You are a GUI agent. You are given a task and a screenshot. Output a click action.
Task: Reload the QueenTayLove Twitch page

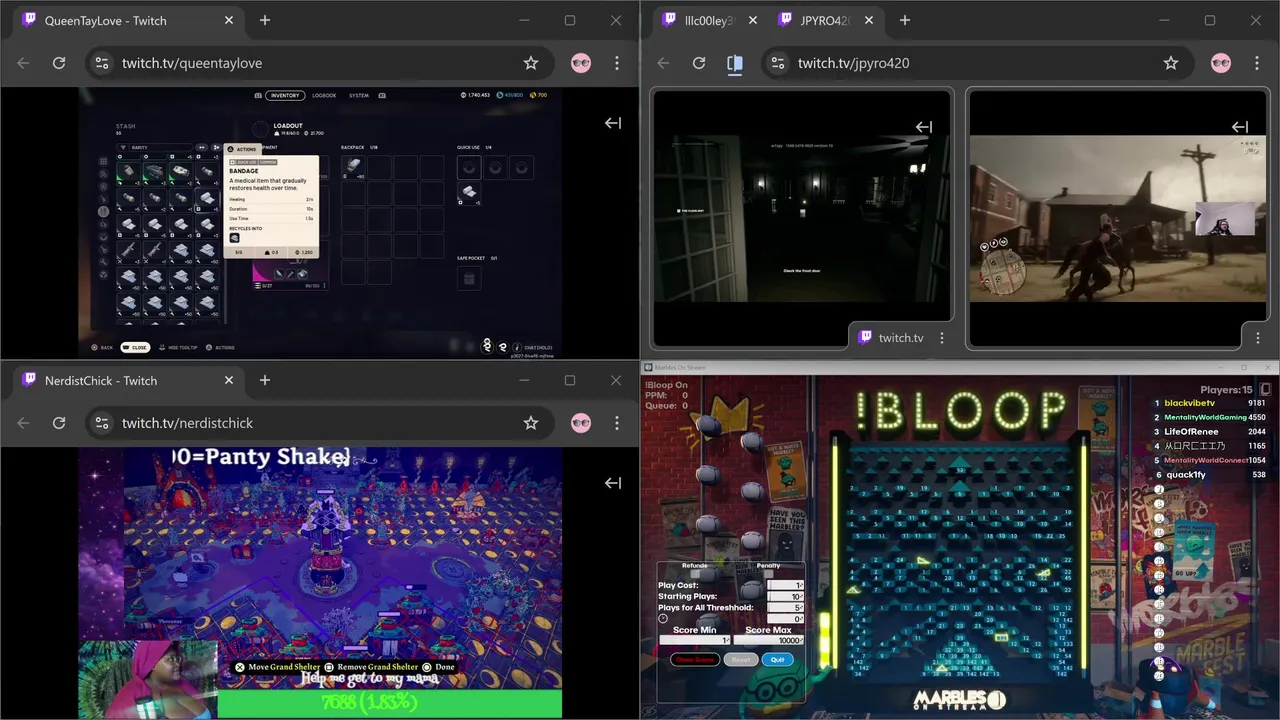tap(59, 63)
